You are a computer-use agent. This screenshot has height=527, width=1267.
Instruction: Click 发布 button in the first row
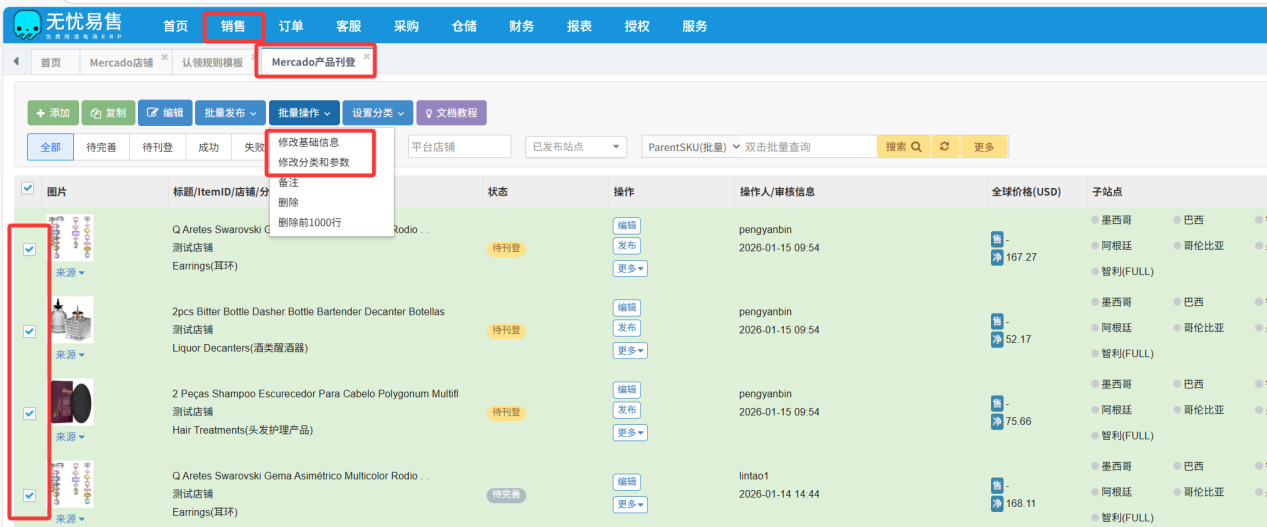coord(627,246)
